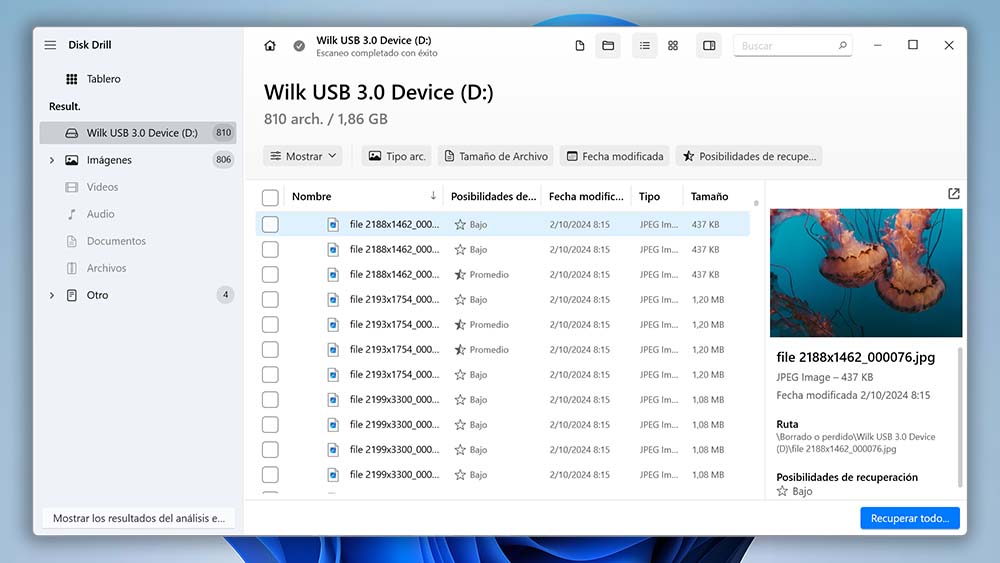Click the Tablero grid icon
Image resolution: width=1000 pixels, height=563 pixels.
pos(71,79)
